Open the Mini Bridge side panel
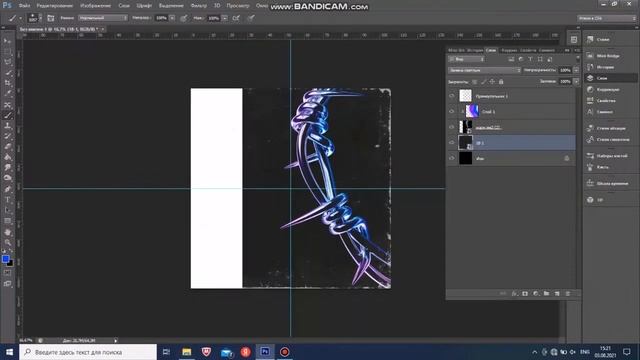Screen dimensions: 640x360 [608, 56]
